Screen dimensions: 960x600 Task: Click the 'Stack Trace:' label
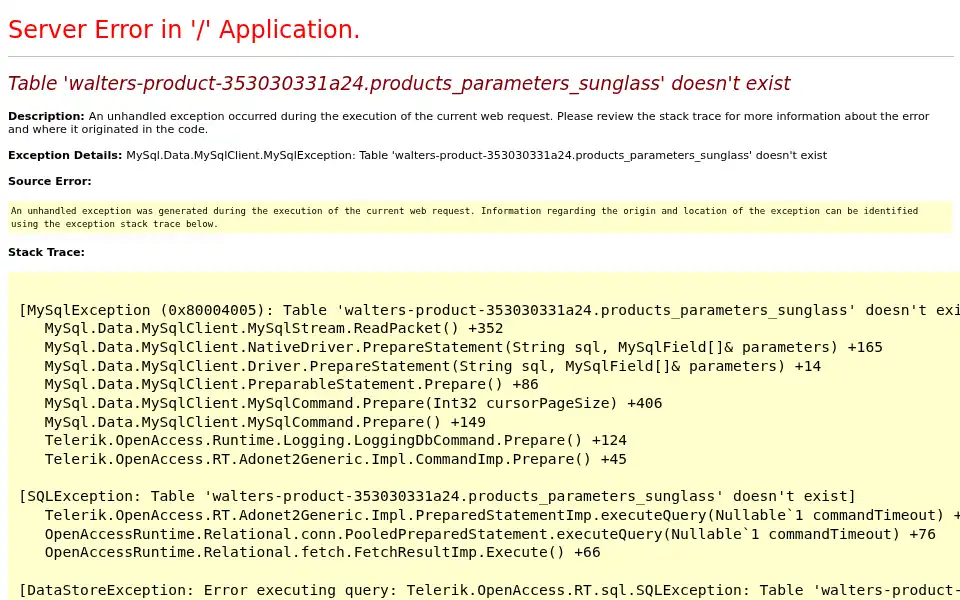click(x=47, y=252)
